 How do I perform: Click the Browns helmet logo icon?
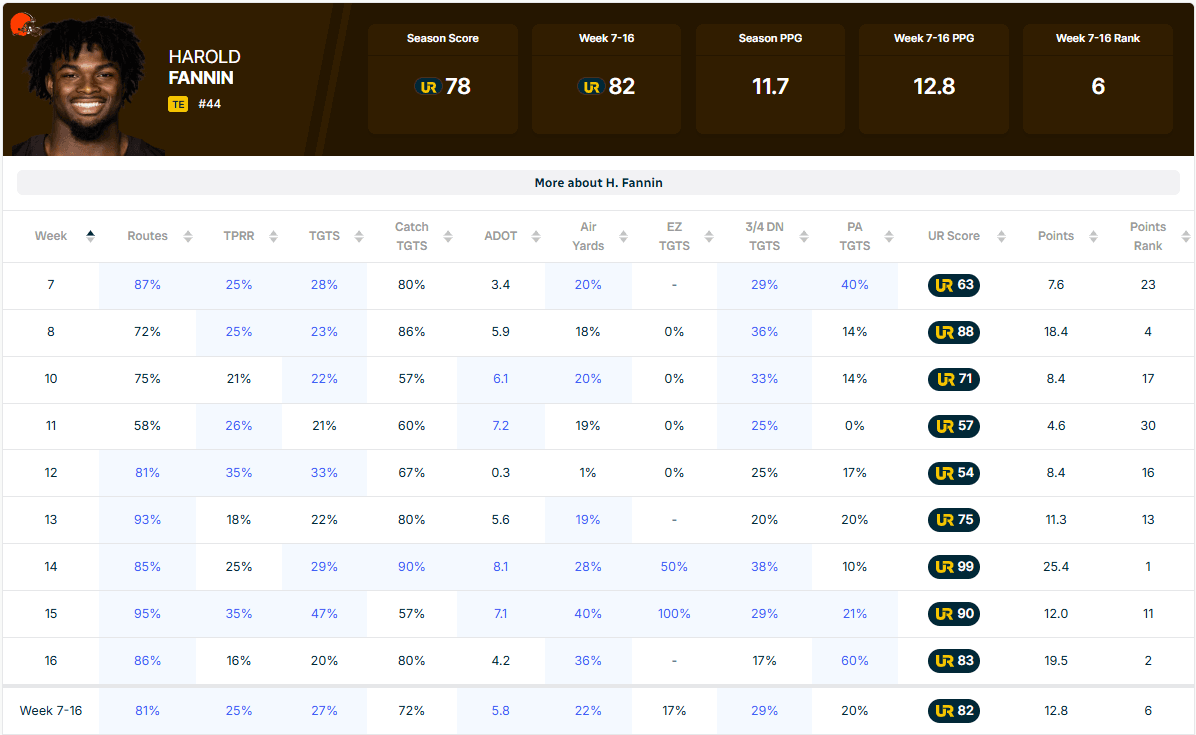[x=24, y=25]
